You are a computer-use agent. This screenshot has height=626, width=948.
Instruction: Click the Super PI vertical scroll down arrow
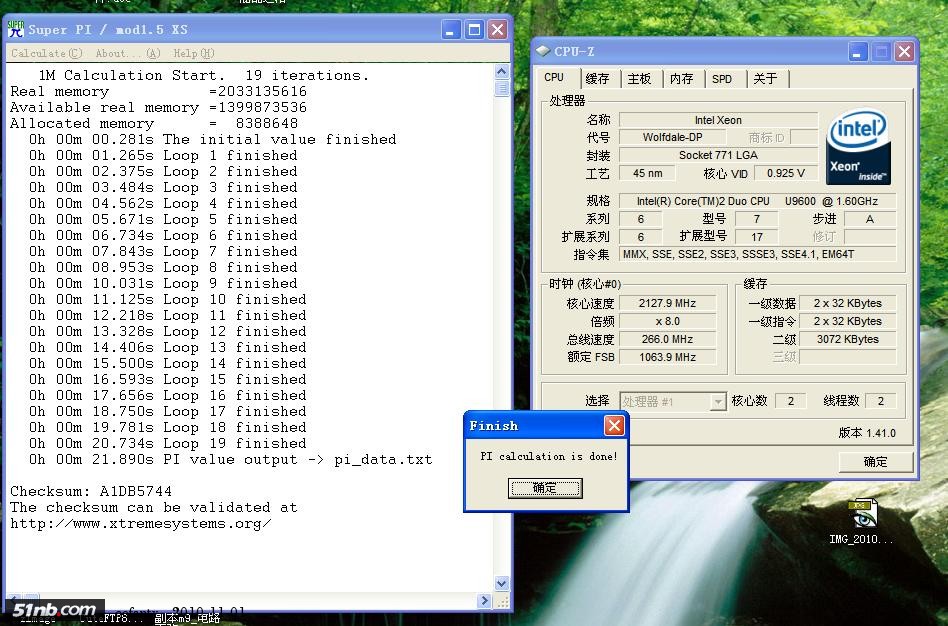coord(502,583)
